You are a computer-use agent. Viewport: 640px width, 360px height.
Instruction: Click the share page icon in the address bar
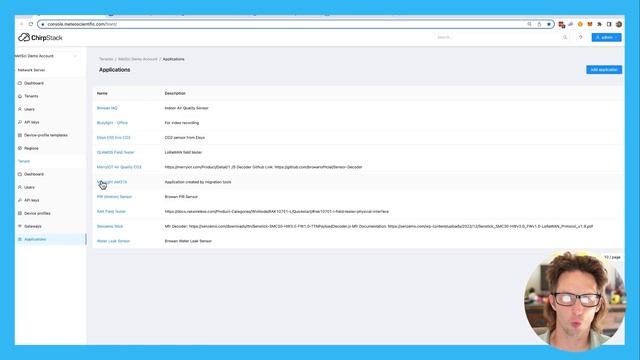point(539,24)
